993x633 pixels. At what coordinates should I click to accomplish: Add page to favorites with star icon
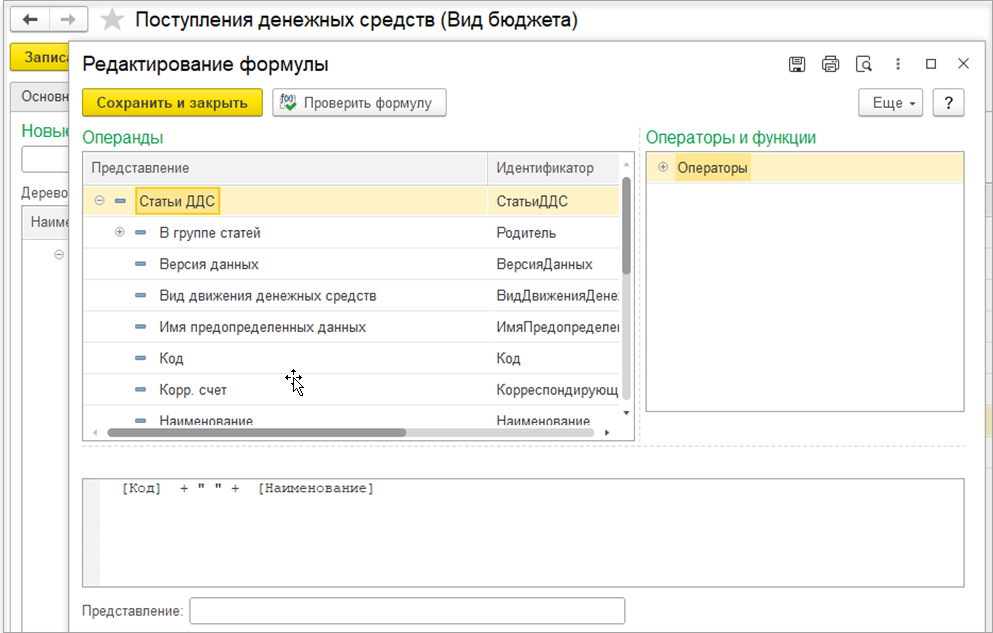tap(114, 20)
